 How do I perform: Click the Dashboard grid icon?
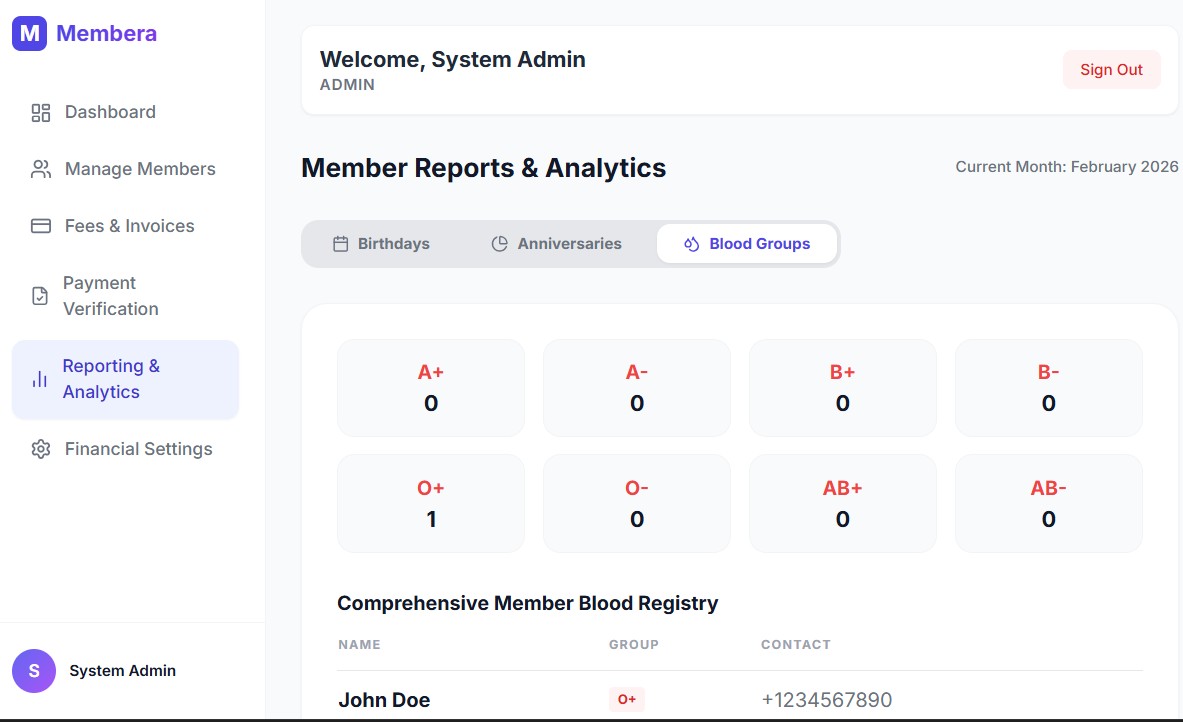(41, 113)
